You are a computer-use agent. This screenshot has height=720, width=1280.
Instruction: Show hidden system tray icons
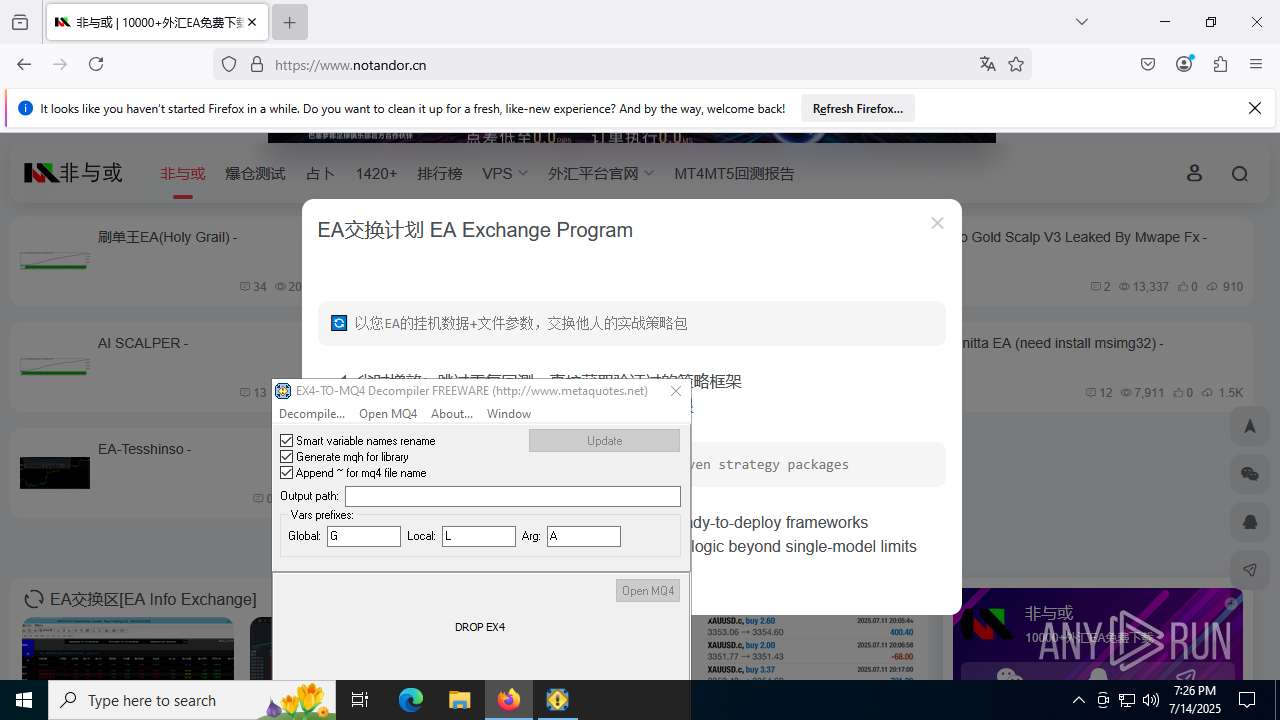pos(1078,700)
